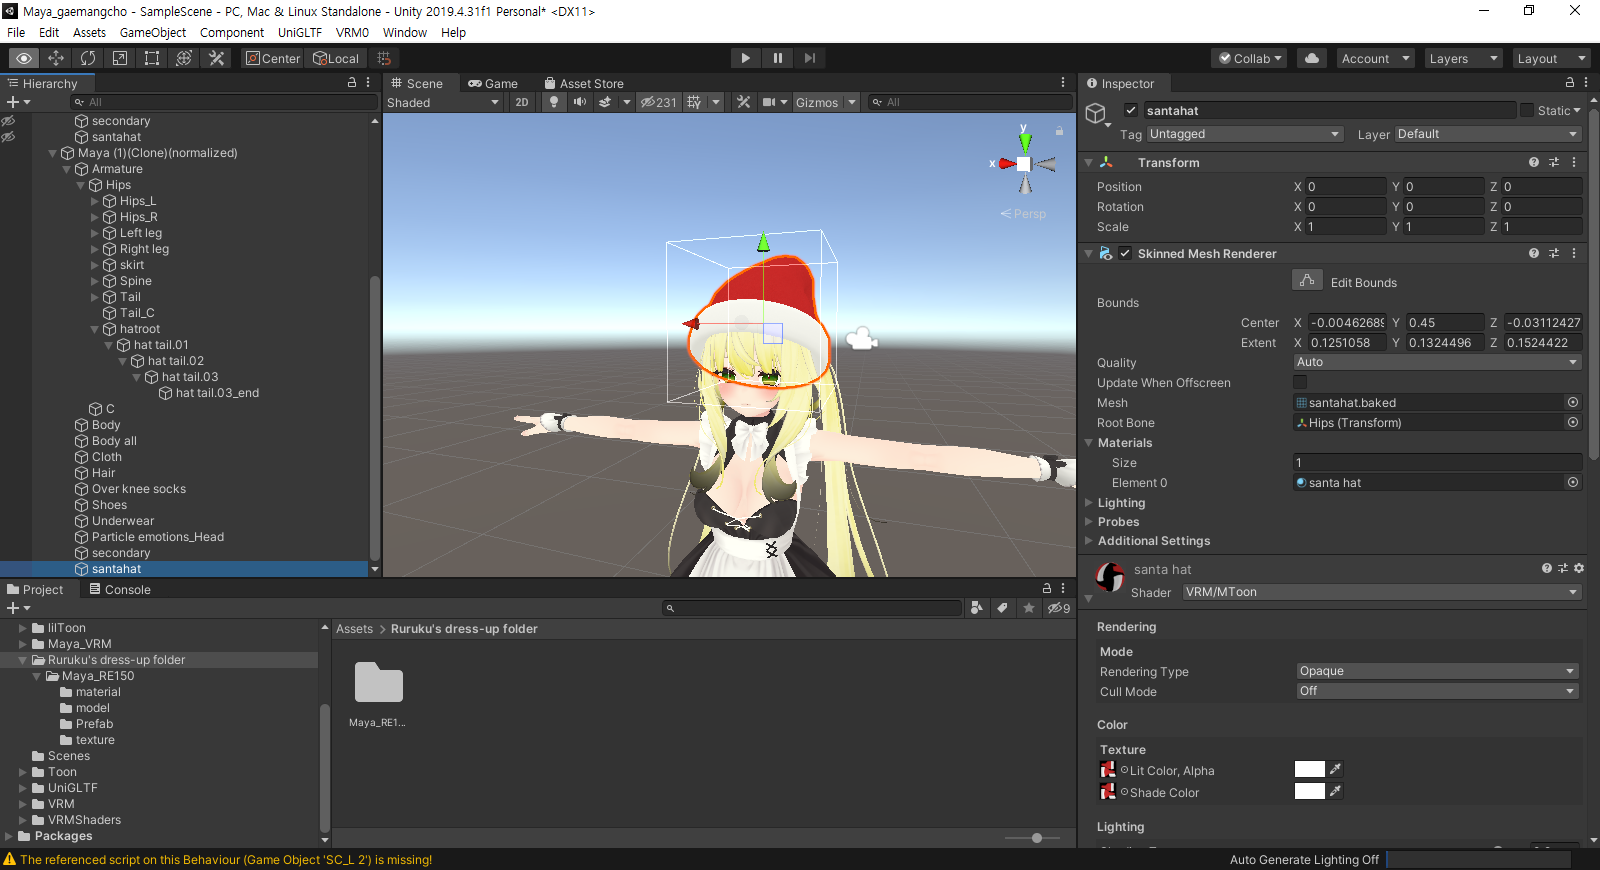Click Lit Color white swatch
The image size is (1600, 870).
1309,769
